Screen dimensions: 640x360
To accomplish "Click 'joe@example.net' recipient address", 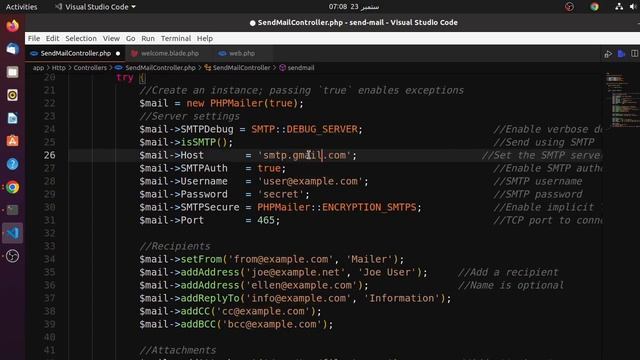I will (296, 272).
